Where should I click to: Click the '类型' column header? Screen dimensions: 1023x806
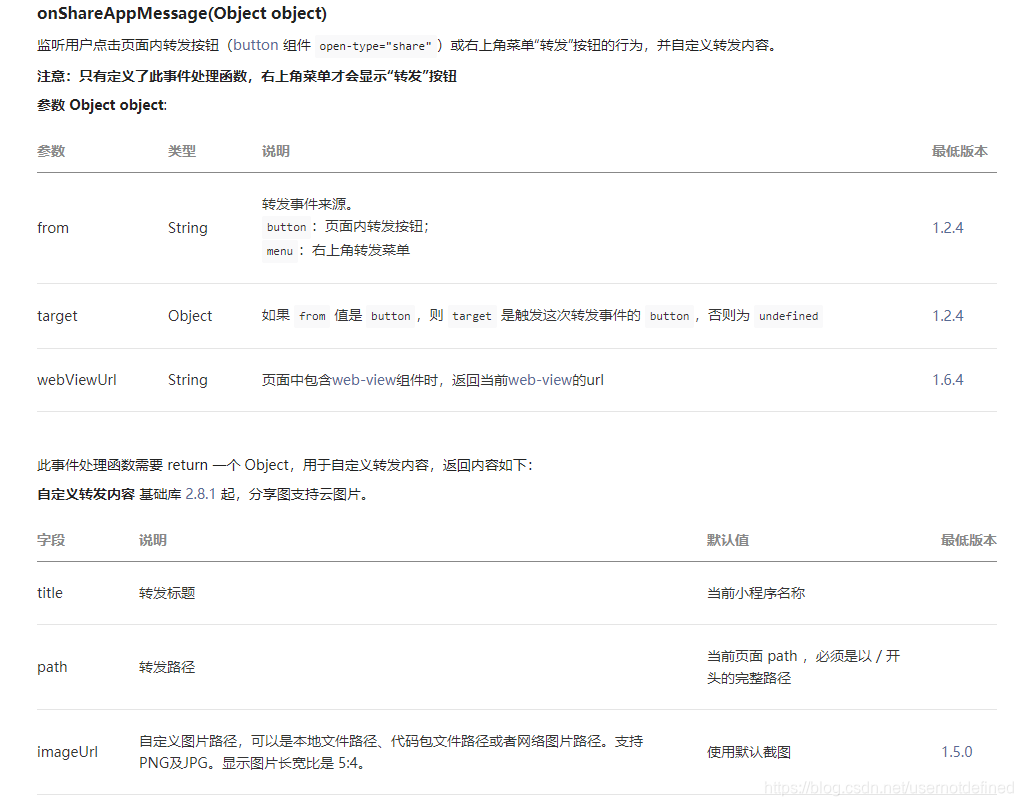click(181, 151)
